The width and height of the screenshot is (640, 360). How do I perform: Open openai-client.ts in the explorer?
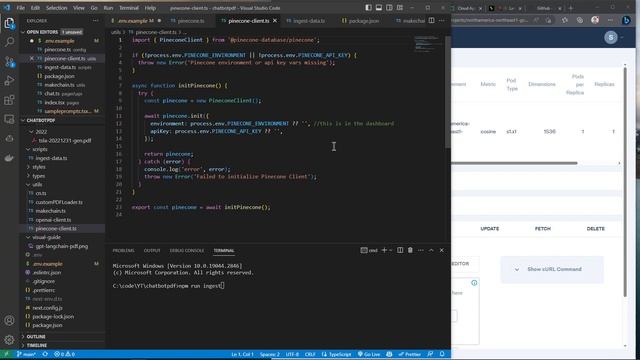53,220
